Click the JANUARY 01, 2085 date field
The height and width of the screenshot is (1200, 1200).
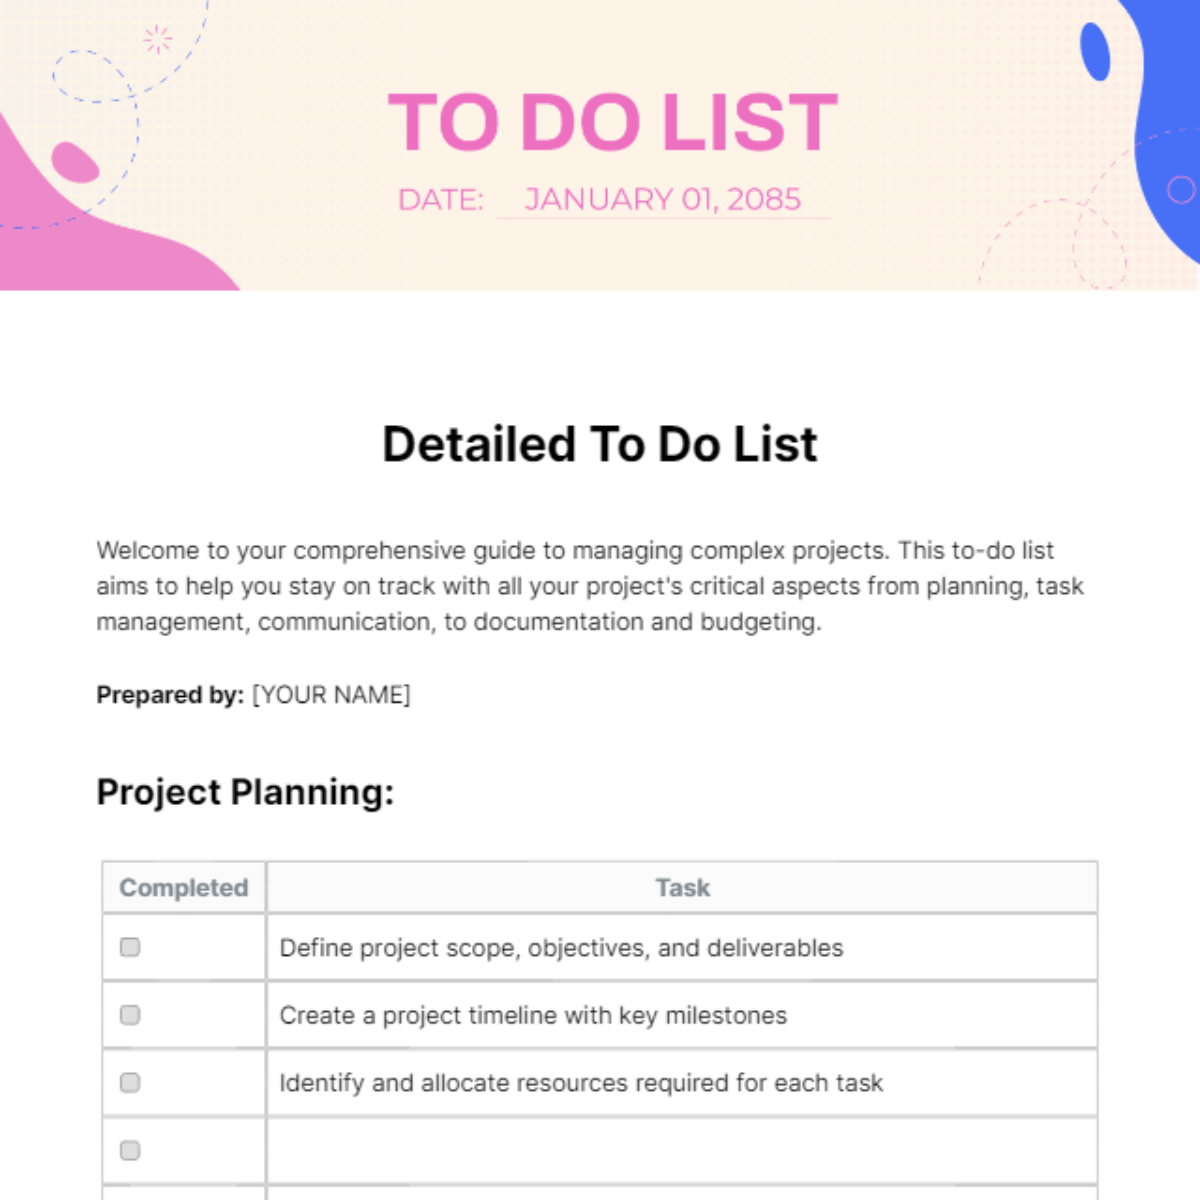pyautogui.click(x=663, y=199)
